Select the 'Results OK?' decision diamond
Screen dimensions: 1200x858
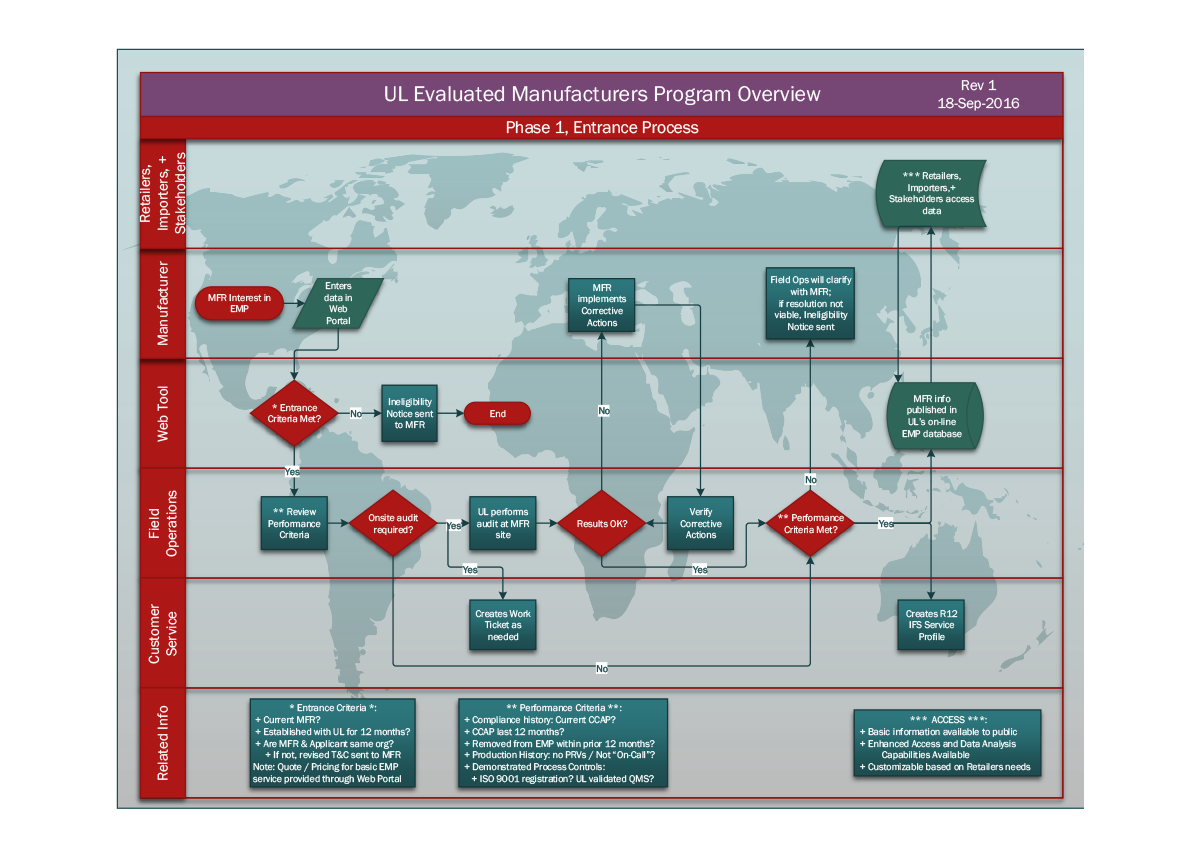[602, 523]
